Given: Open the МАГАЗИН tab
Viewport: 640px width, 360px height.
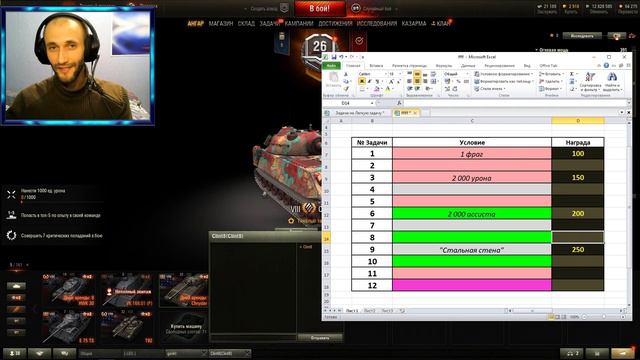Looking at the screenshot, I should 221,23.
